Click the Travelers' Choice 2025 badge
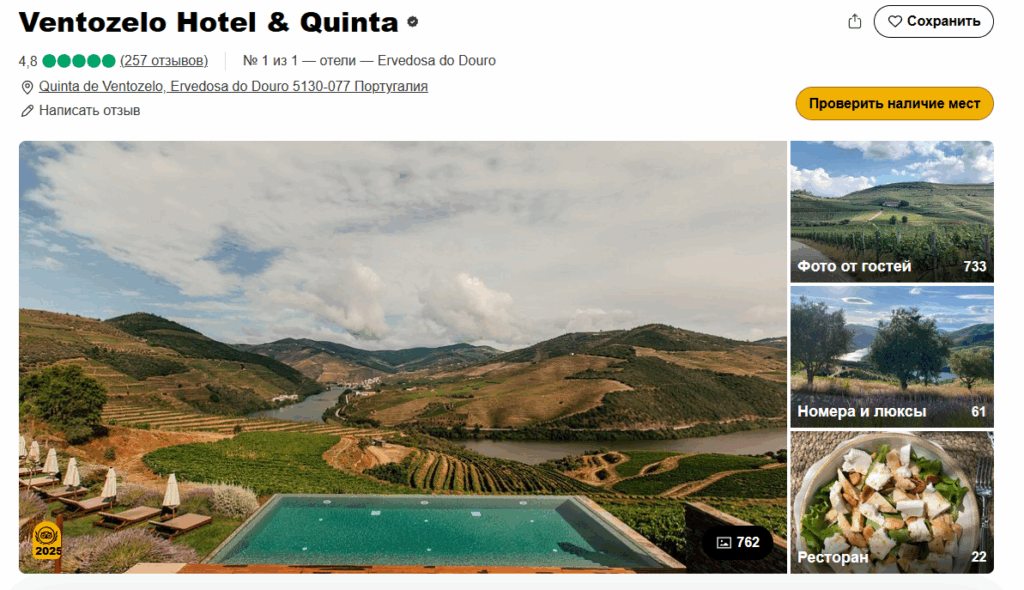This screenshot has width=1024, height=590. pos(46,541)
